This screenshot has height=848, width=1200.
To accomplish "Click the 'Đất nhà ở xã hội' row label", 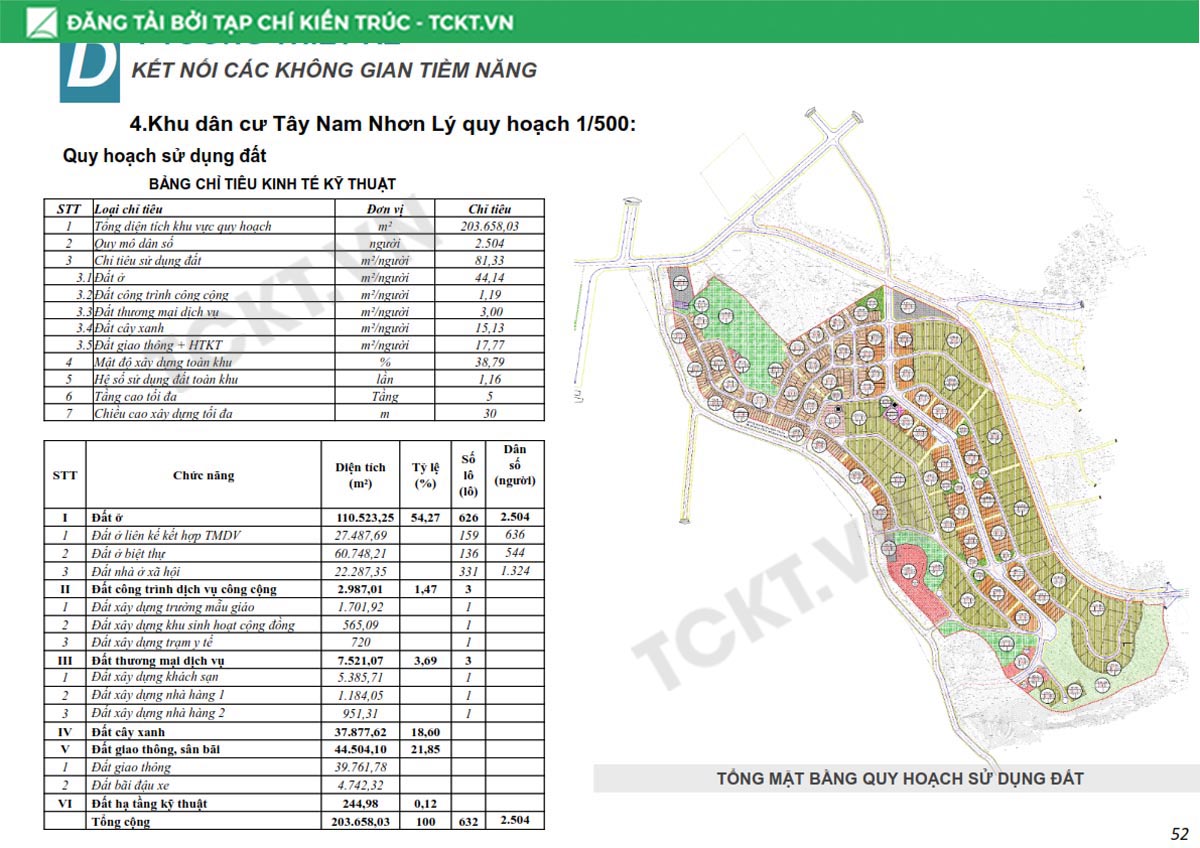I will [x=136, y=571].
